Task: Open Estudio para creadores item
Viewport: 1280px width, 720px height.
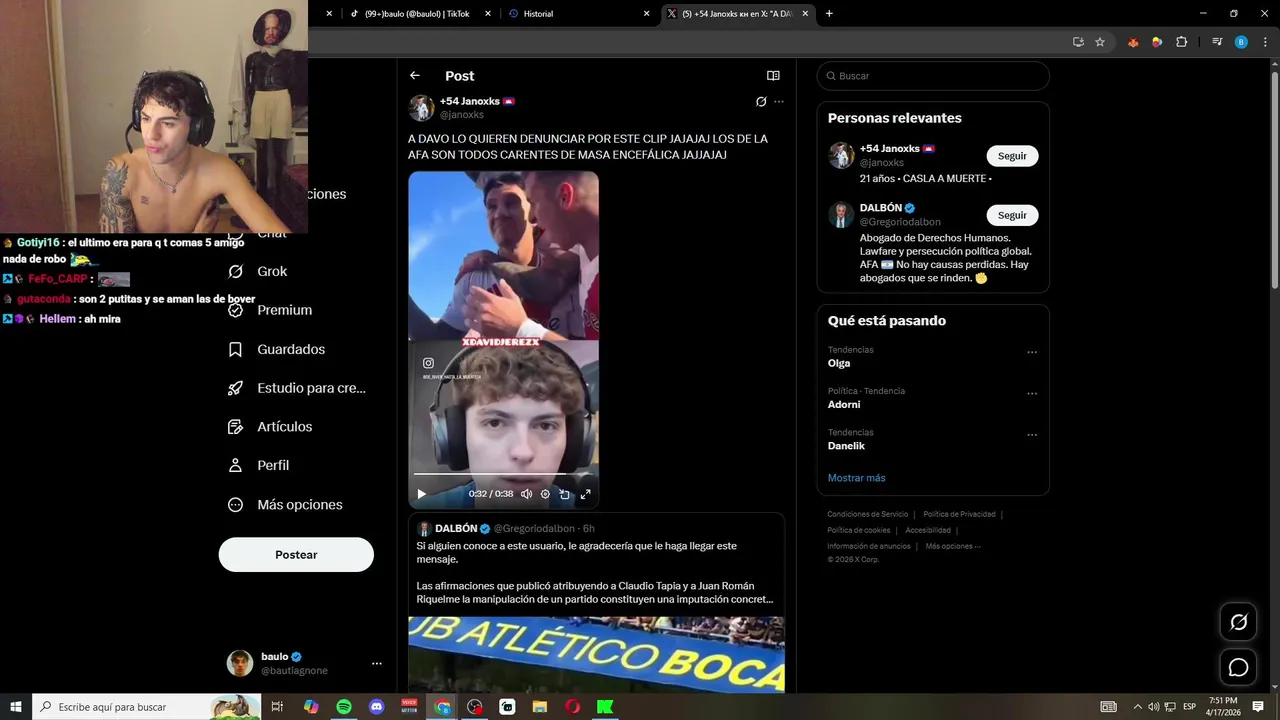Action: 297,388
